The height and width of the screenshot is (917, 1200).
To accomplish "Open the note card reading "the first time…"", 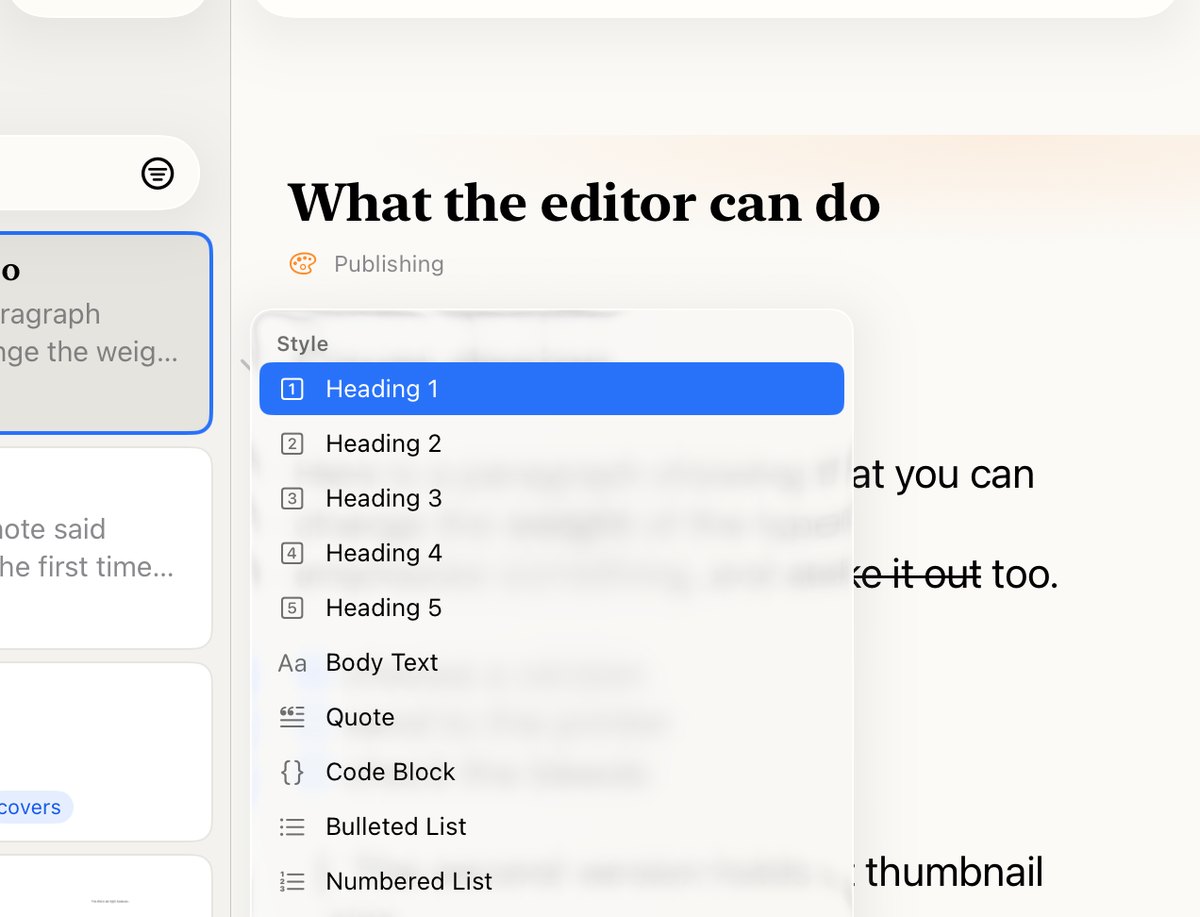I will (105, 548).
